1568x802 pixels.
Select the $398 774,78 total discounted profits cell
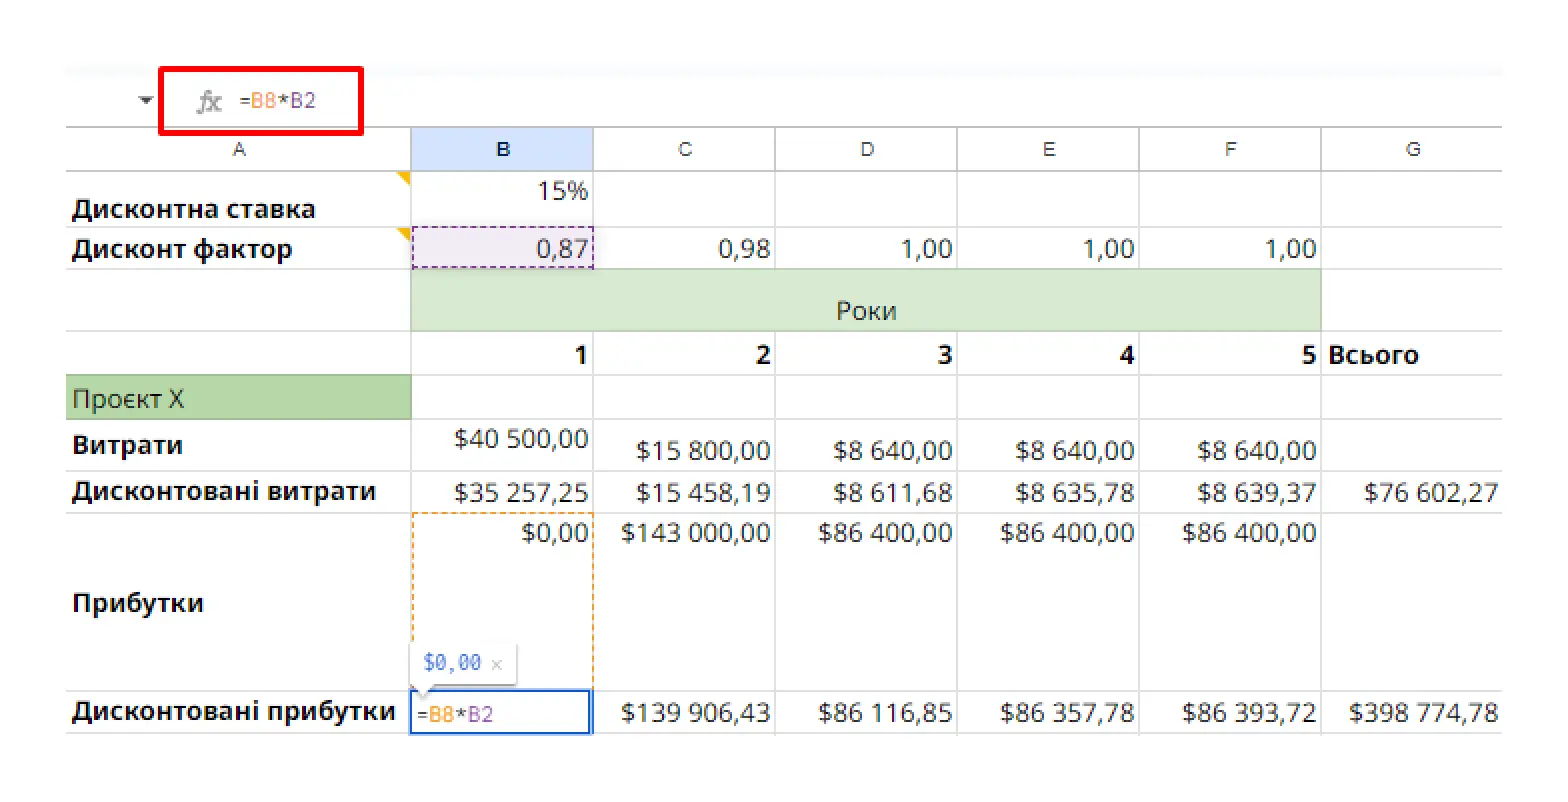1412,713
